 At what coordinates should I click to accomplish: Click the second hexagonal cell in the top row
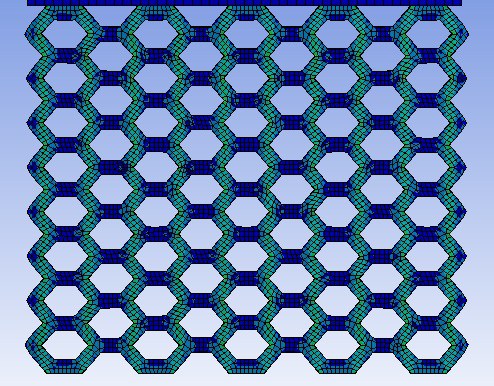[x=156, y=34]
